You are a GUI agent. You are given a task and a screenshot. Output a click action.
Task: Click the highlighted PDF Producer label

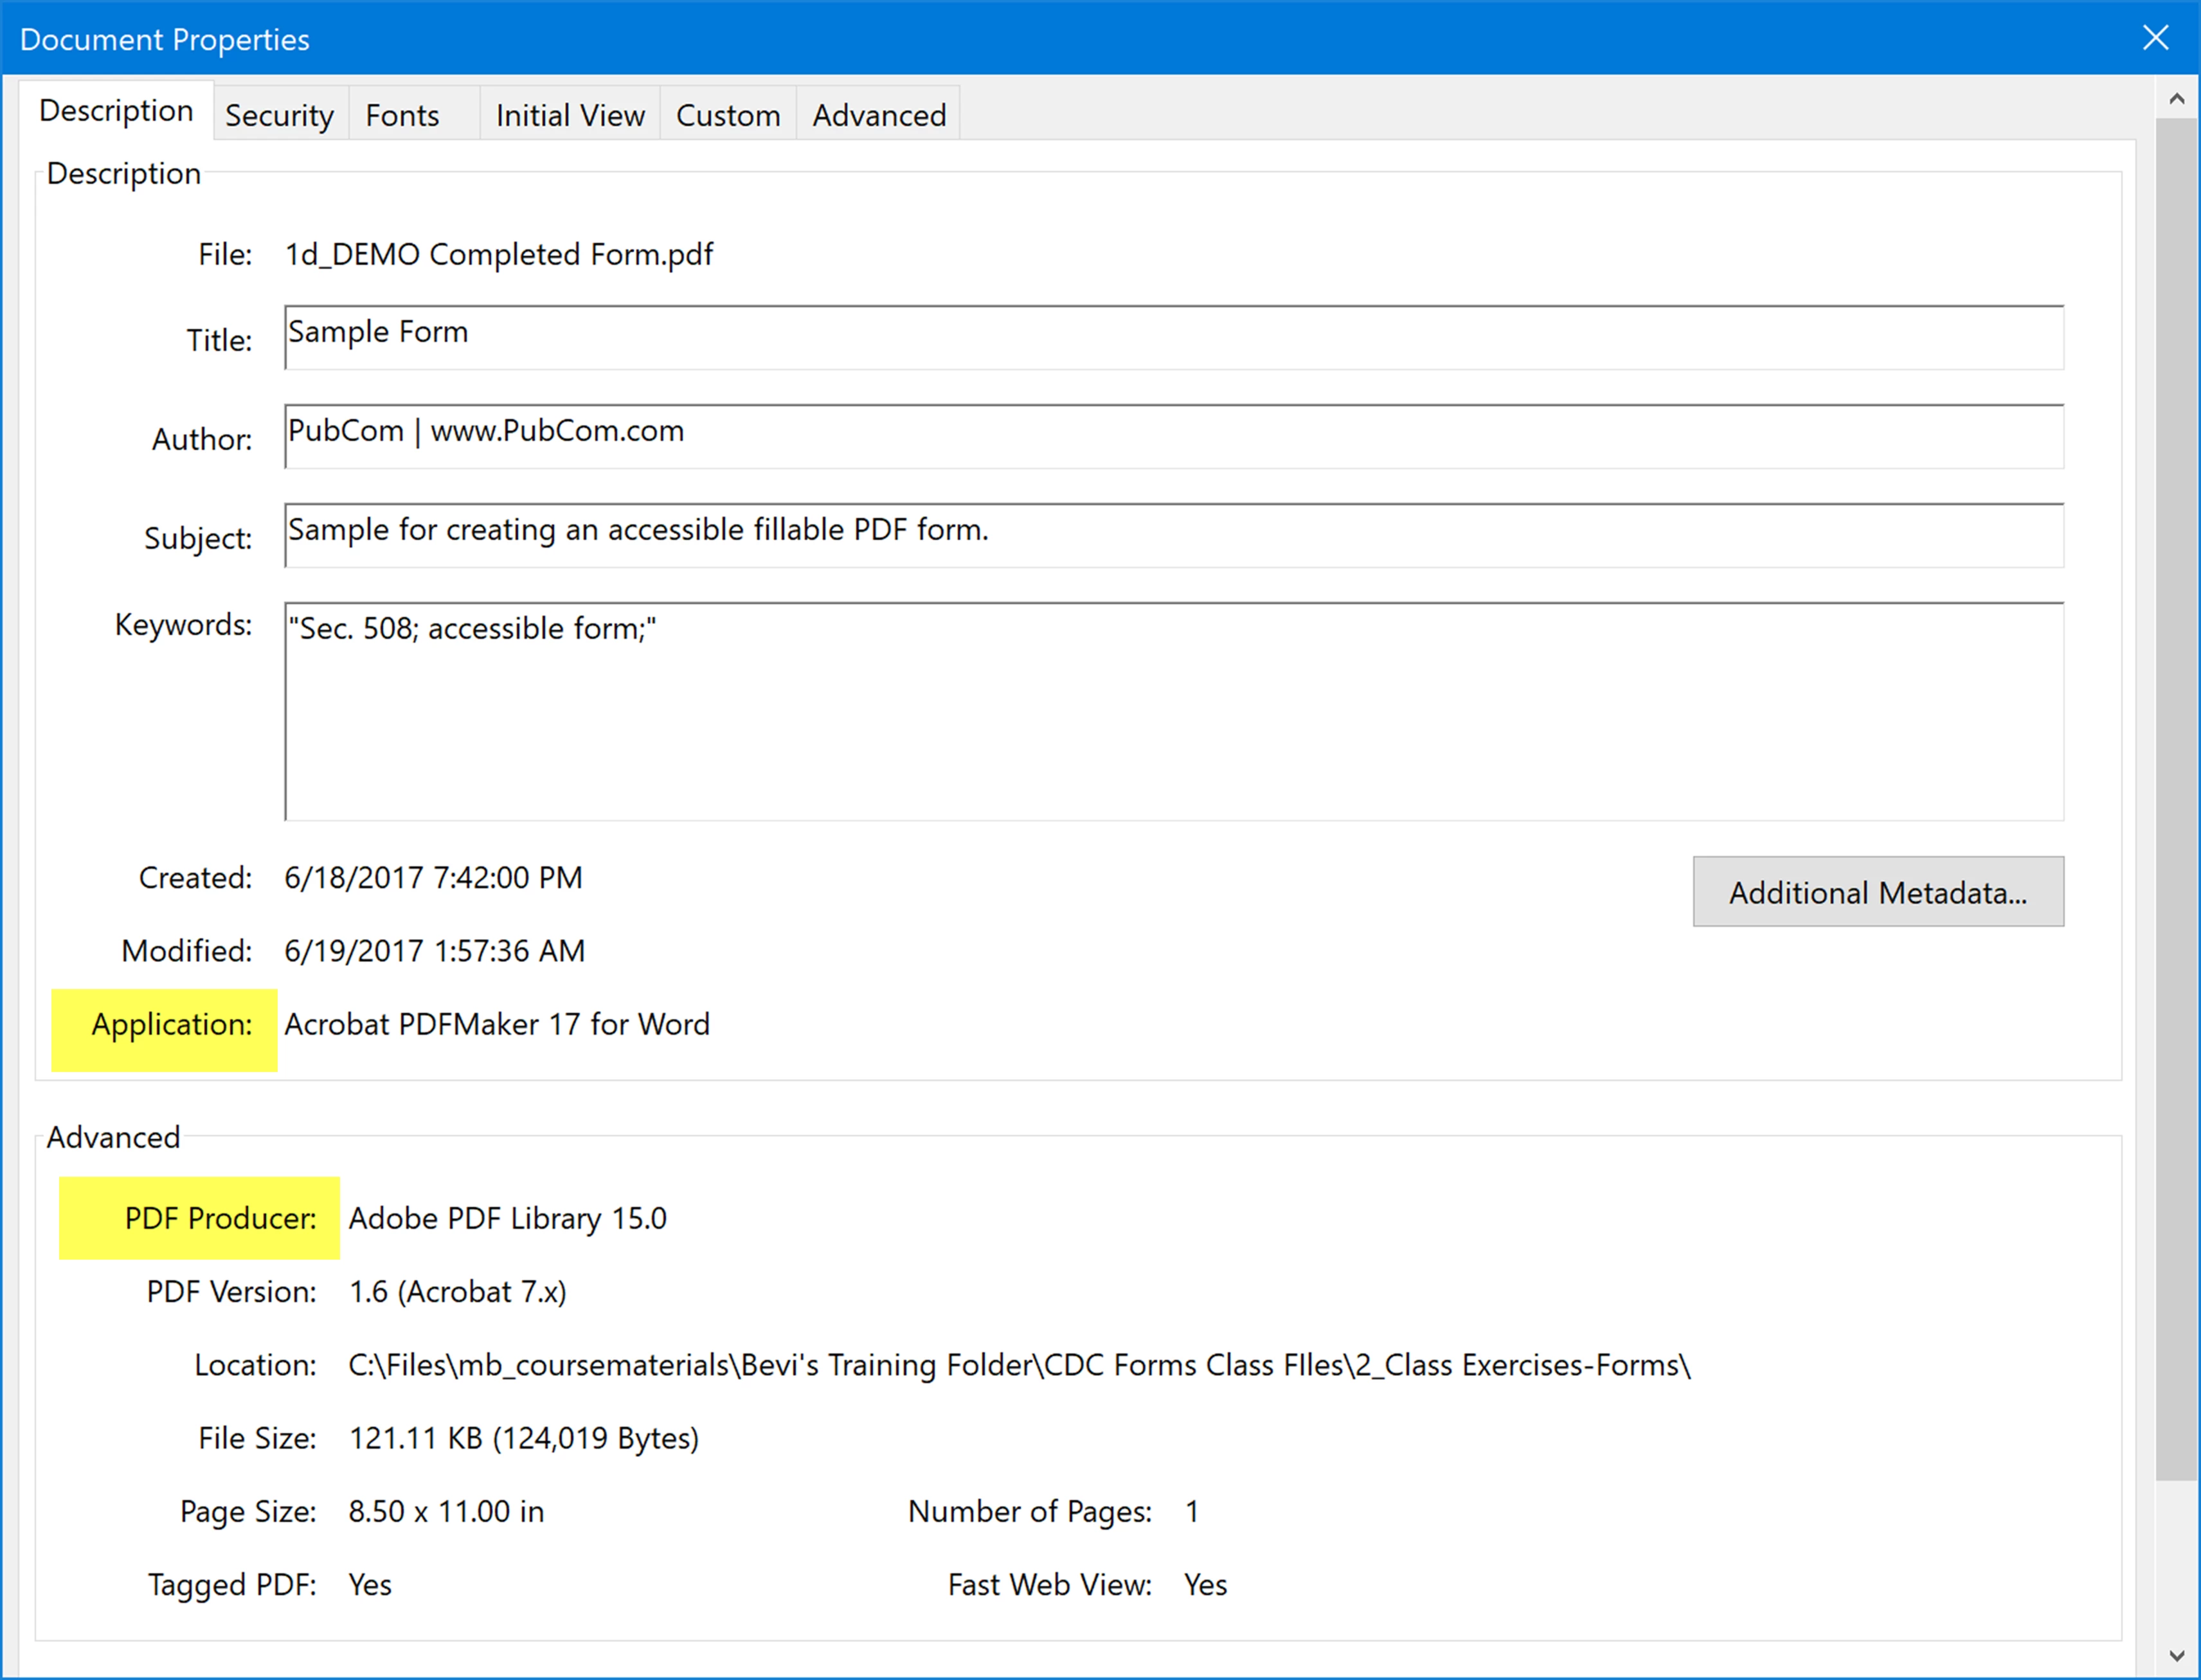pyautogui.click(x=220, y=1218)
